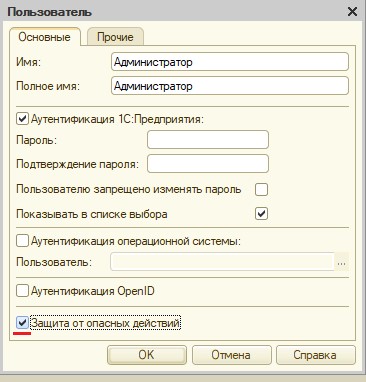Enable Аутентификация операционной системы checkbox

[x=22, y=241]
